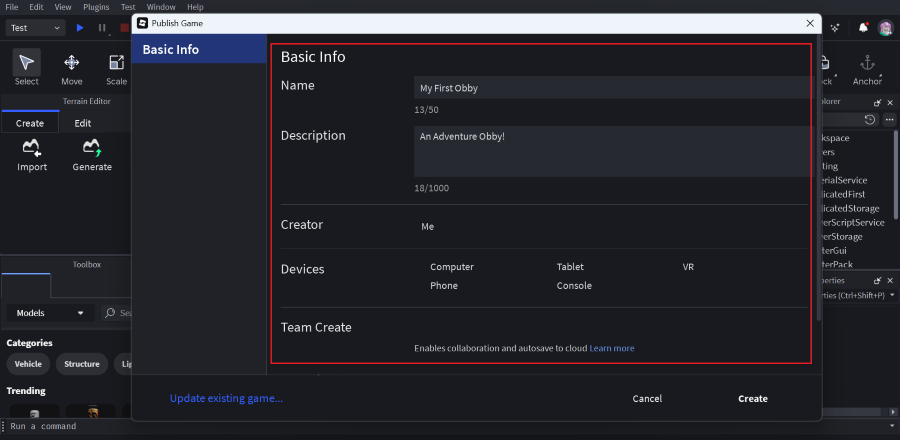Click the Create button in Publish dialog
Image resolution: width=900 pixels, height=440 pixels.
click(752, 399)
